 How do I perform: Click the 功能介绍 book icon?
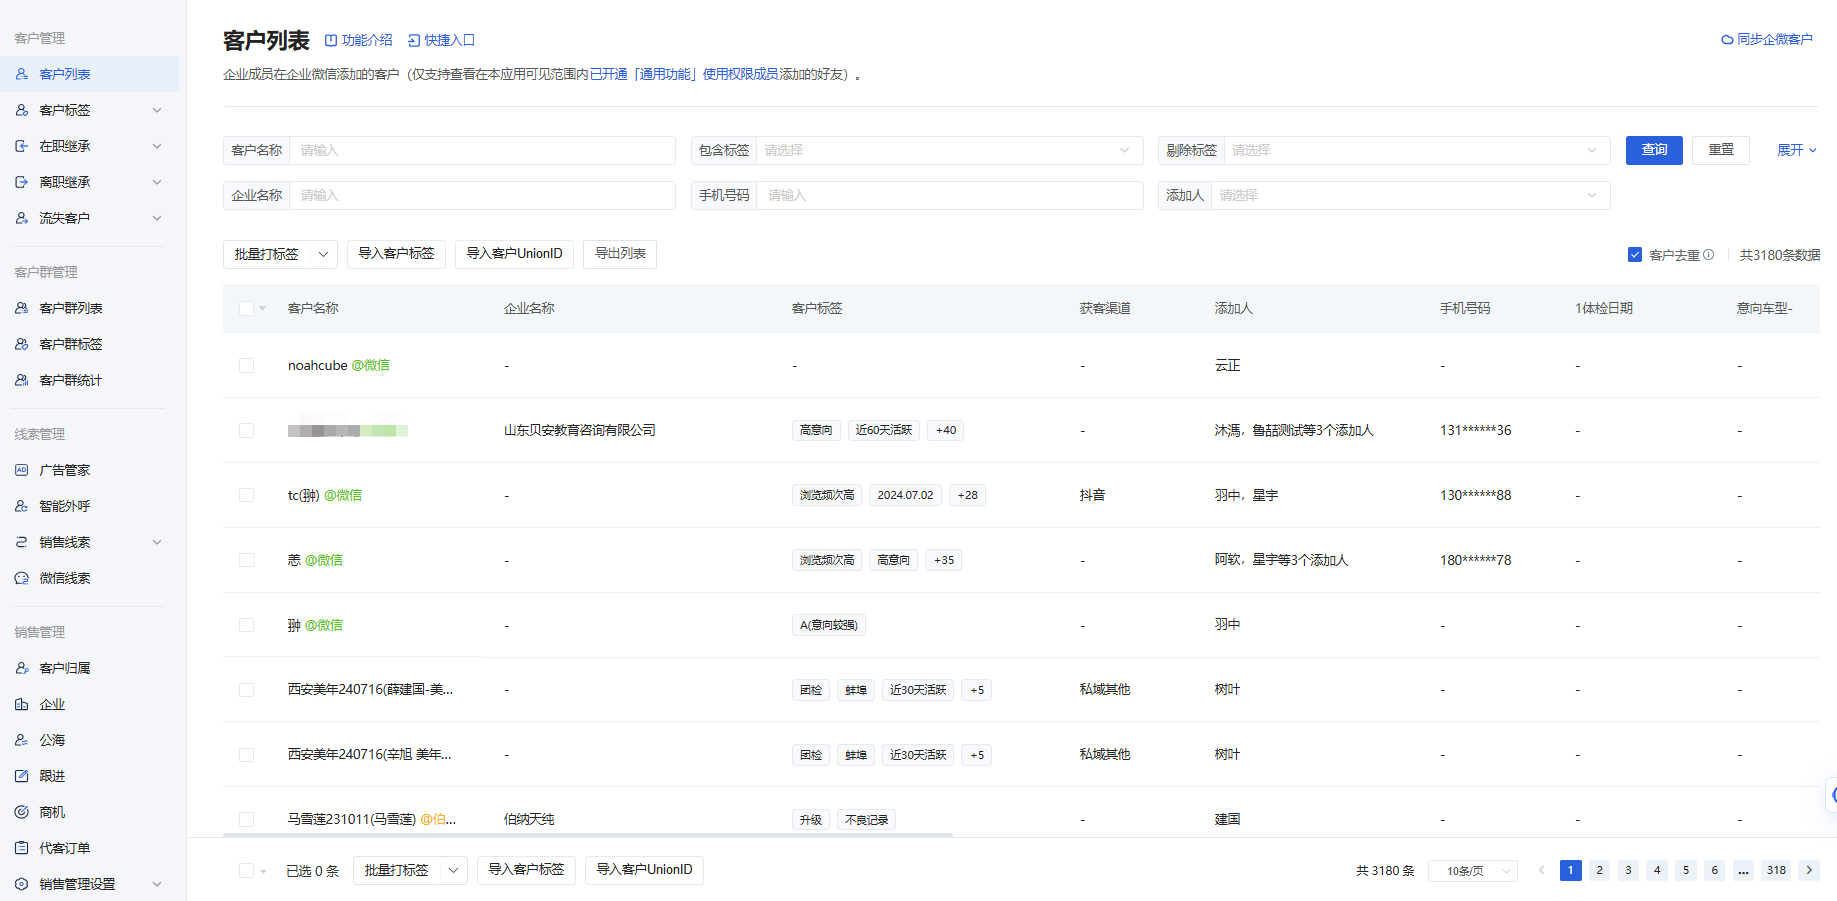click(331, 41)
